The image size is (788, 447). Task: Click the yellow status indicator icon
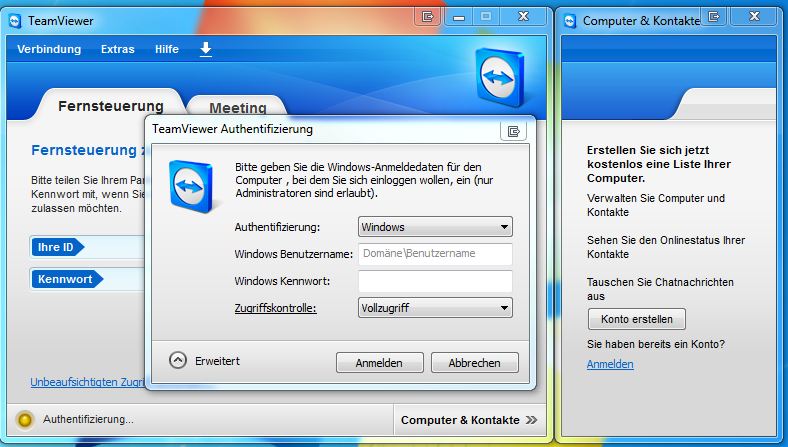click(25, 419)
